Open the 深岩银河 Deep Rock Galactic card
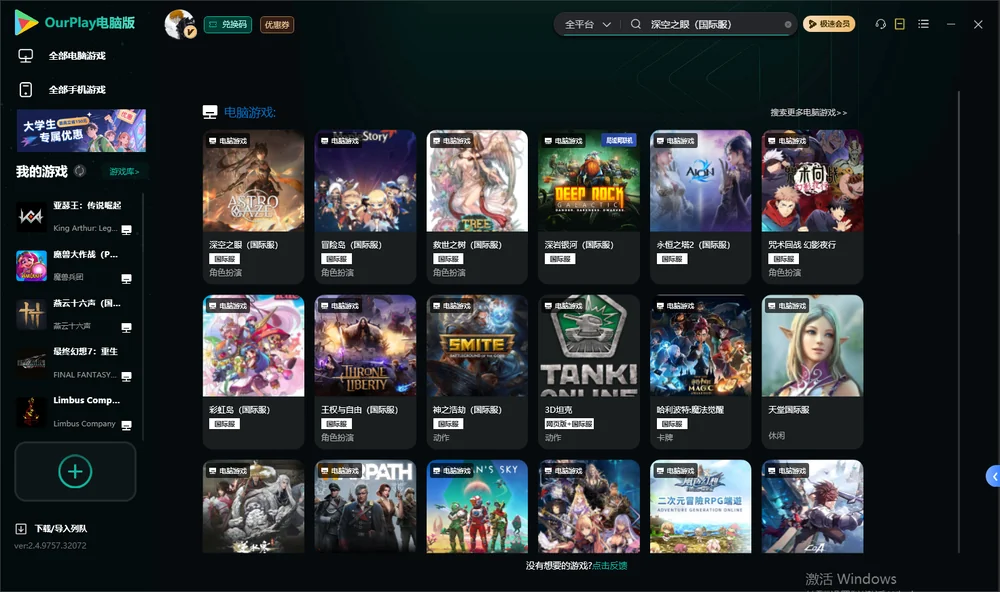Image resolution: width=1000 pixels, height=592 pixels. click(589, 207)
